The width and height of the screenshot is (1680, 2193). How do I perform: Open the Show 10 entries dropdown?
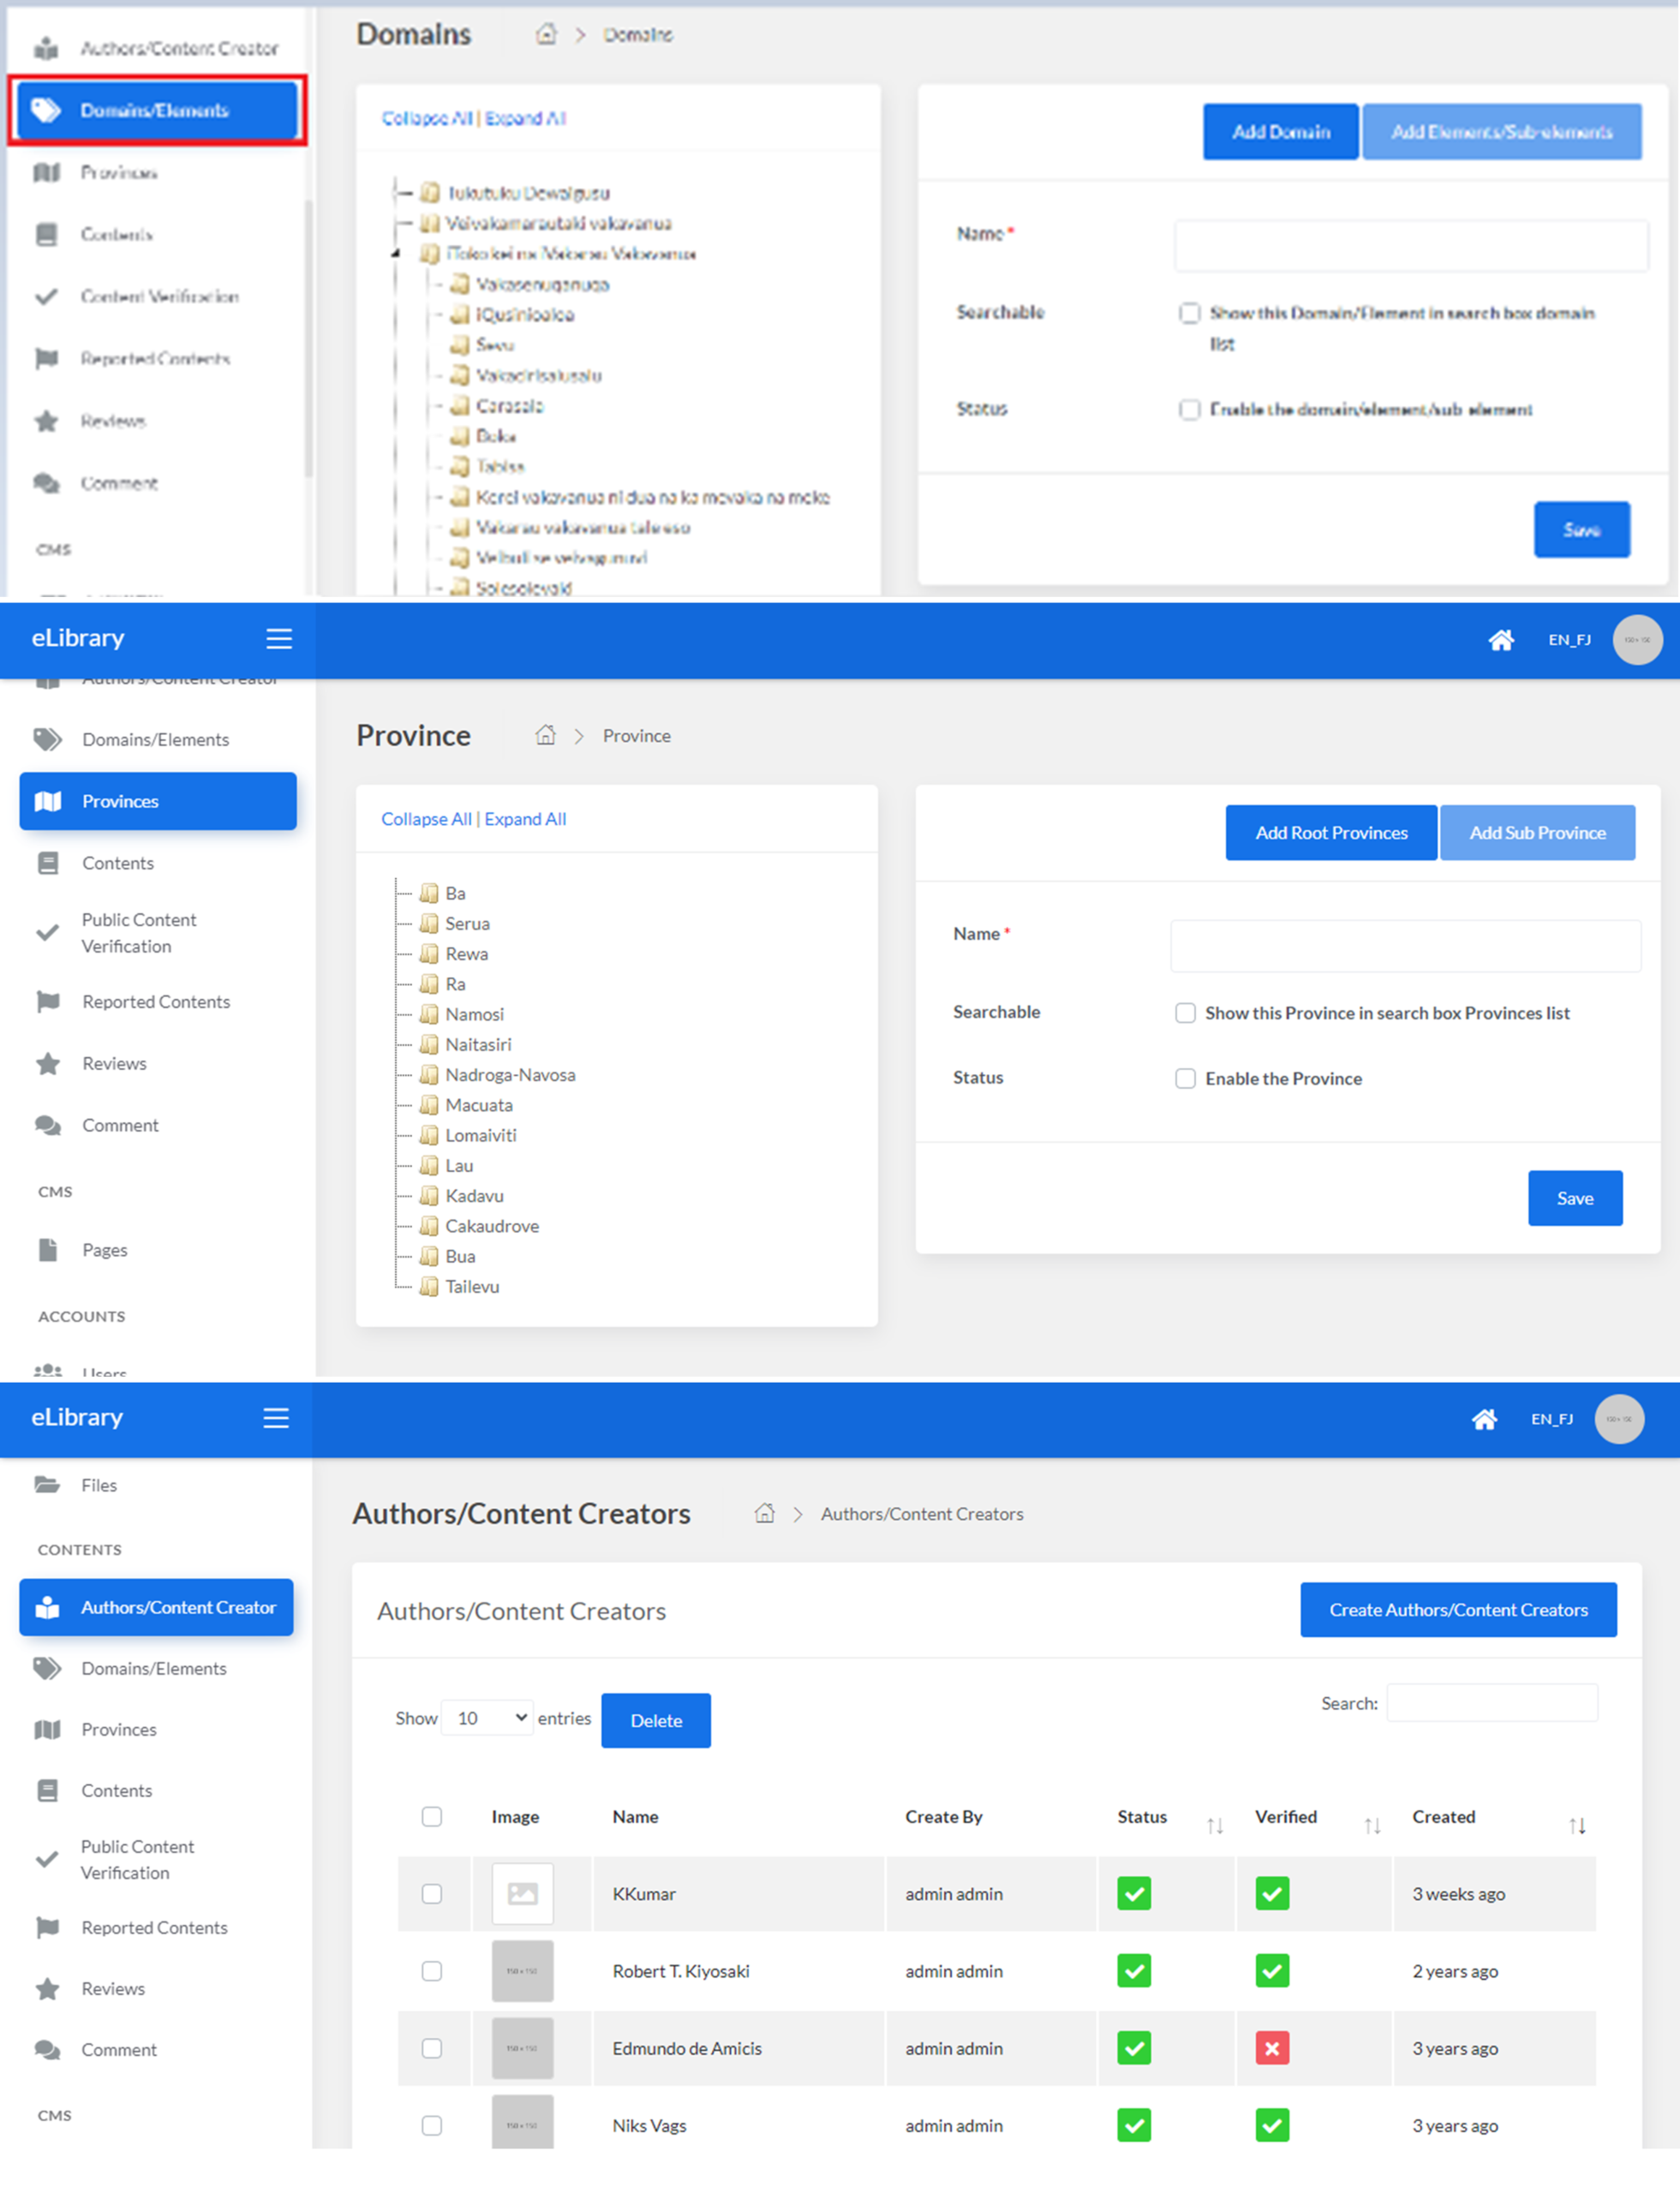pyautogui.click(x=487, y=1718)
